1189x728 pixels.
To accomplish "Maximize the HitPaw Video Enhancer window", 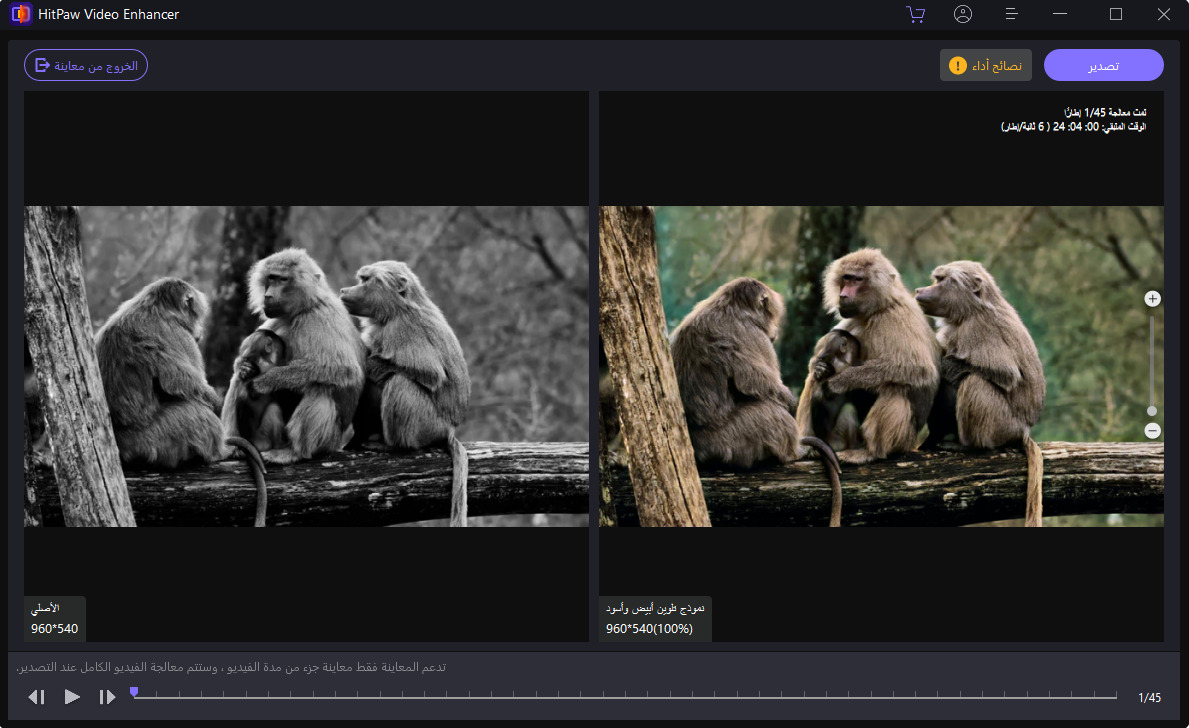I will 1116,14.
